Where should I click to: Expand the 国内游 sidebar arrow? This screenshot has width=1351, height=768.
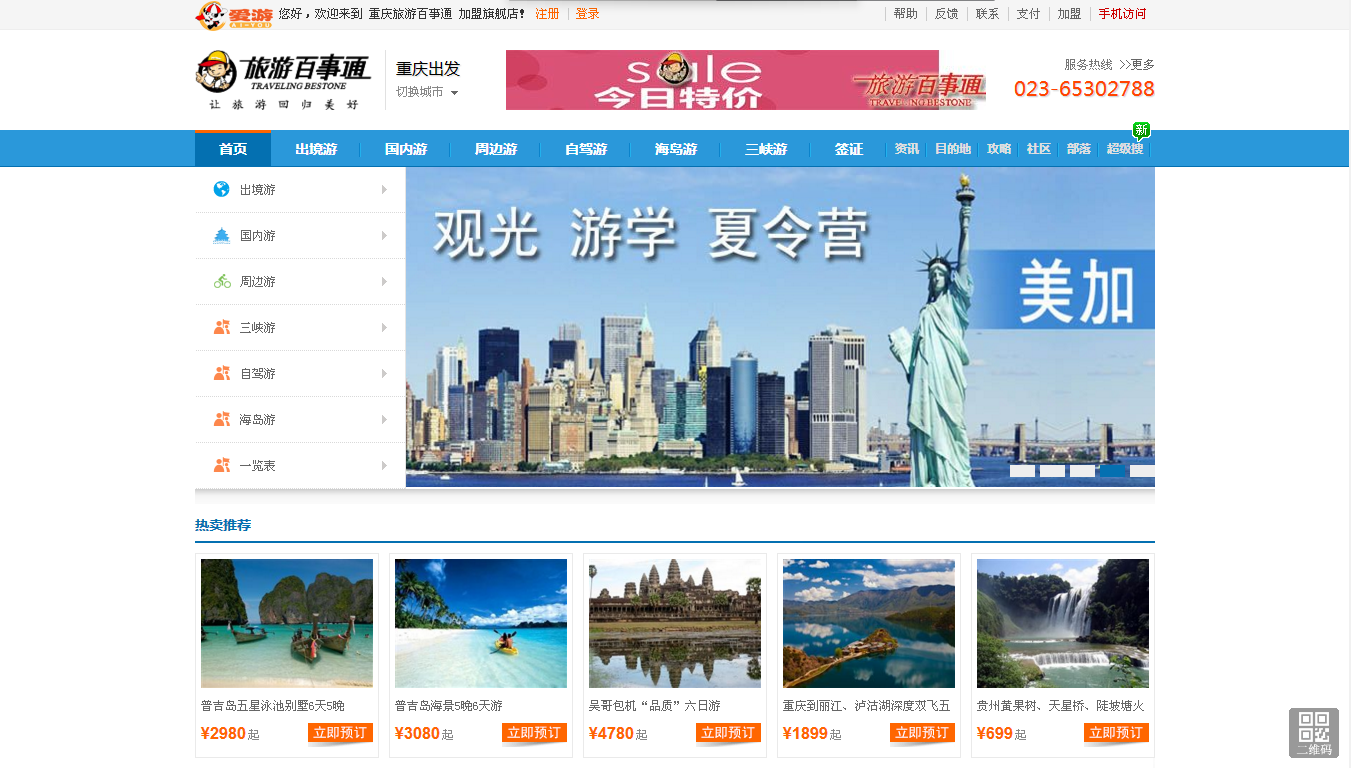[384, 235]
